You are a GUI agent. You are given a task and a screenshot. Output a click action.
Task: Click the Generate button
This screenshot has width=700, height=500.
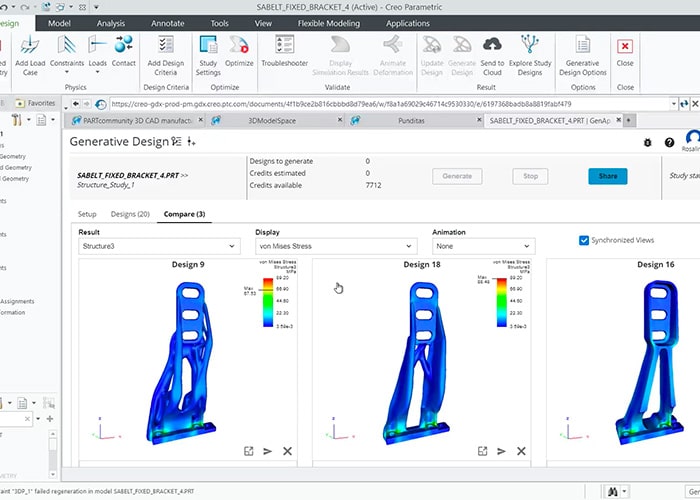[x=457, y=176]
